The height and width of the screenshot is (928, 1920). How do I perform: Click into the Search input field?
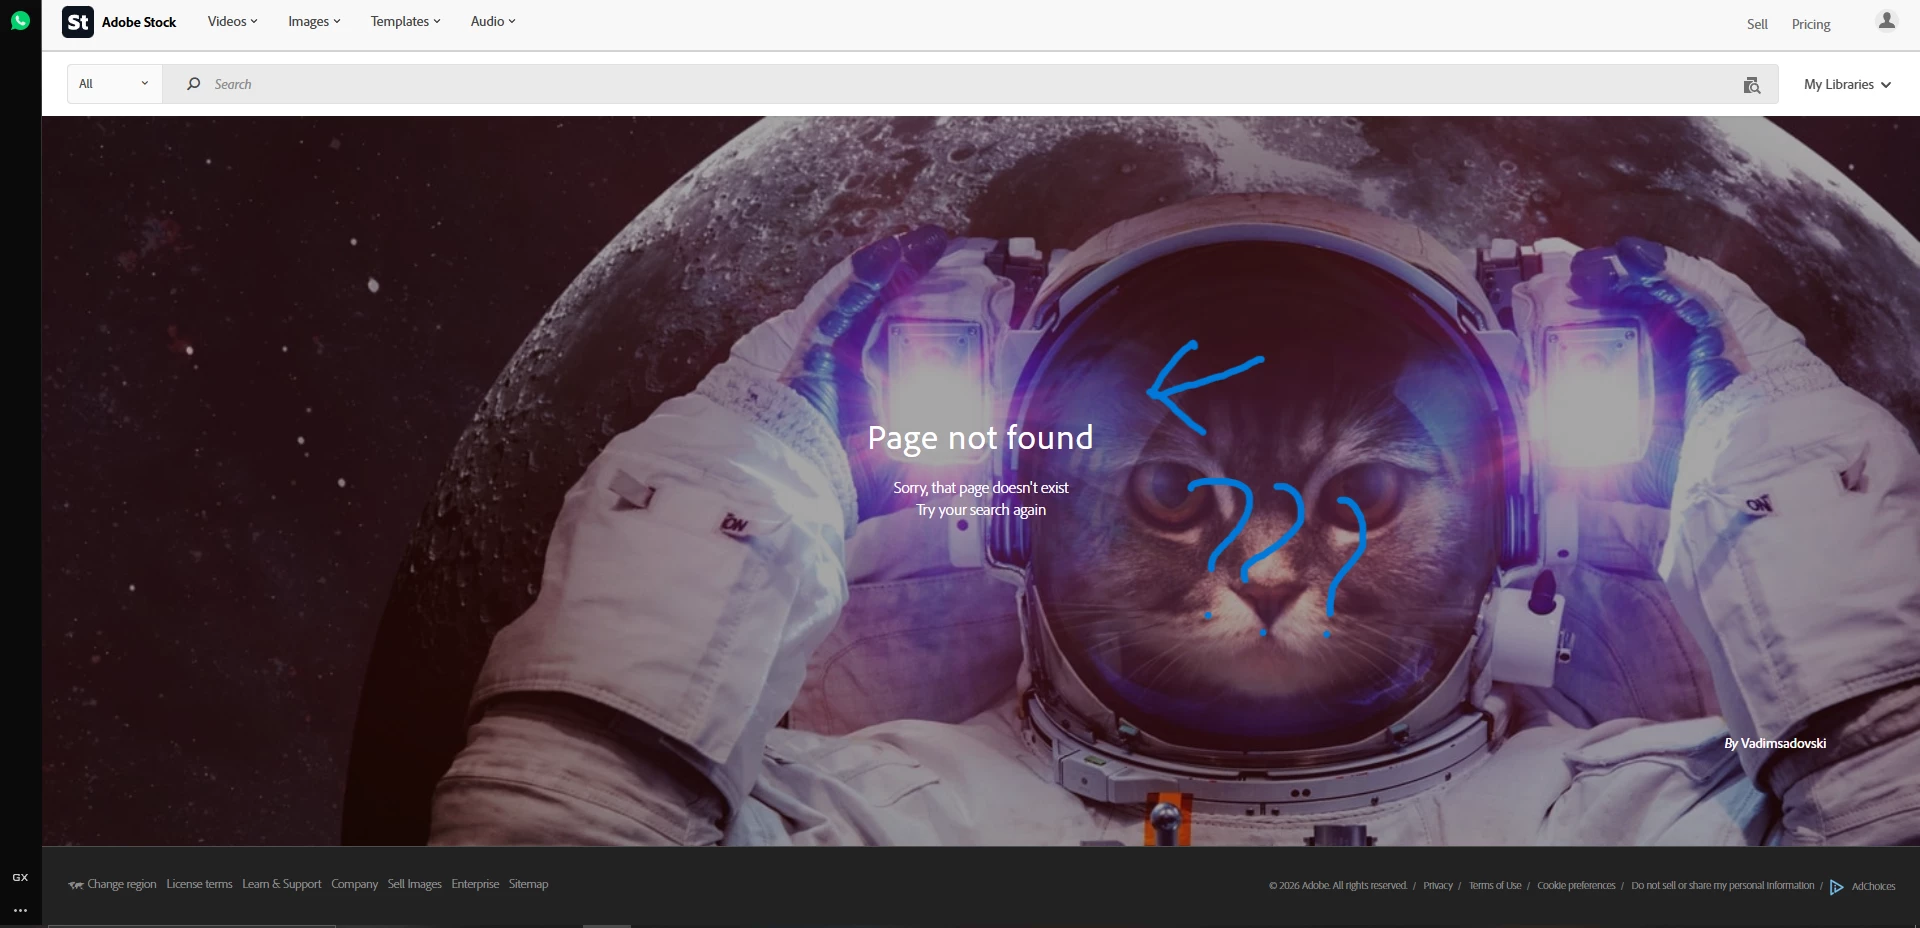pyautogui.click(x=970, y=84)
